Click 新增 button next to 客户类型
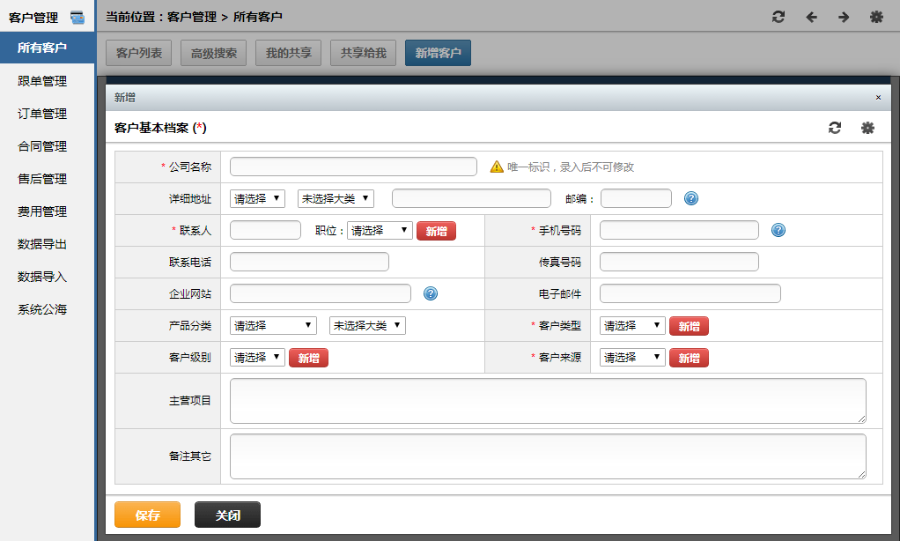The height and width of the screenshot is (541, 900). 689,326
